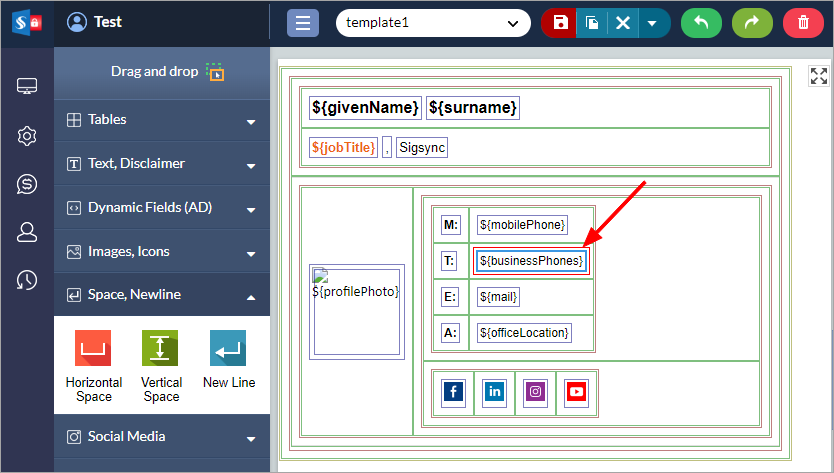Screen dimensions: 834x473
Task: Select the ${businessPhones} field in the template
Action: (x=531, y=261)
